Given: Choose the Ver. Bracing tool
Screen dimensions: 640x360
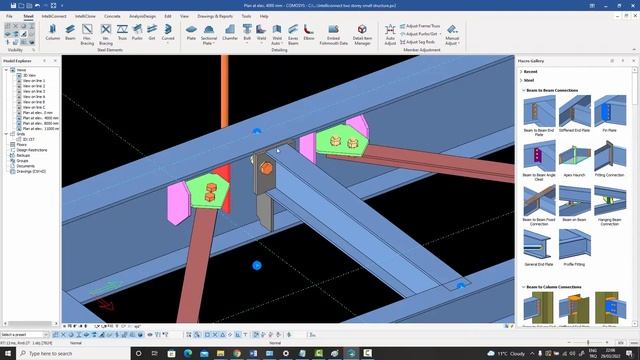Looking at the screenshot, I should click(106, 34).
